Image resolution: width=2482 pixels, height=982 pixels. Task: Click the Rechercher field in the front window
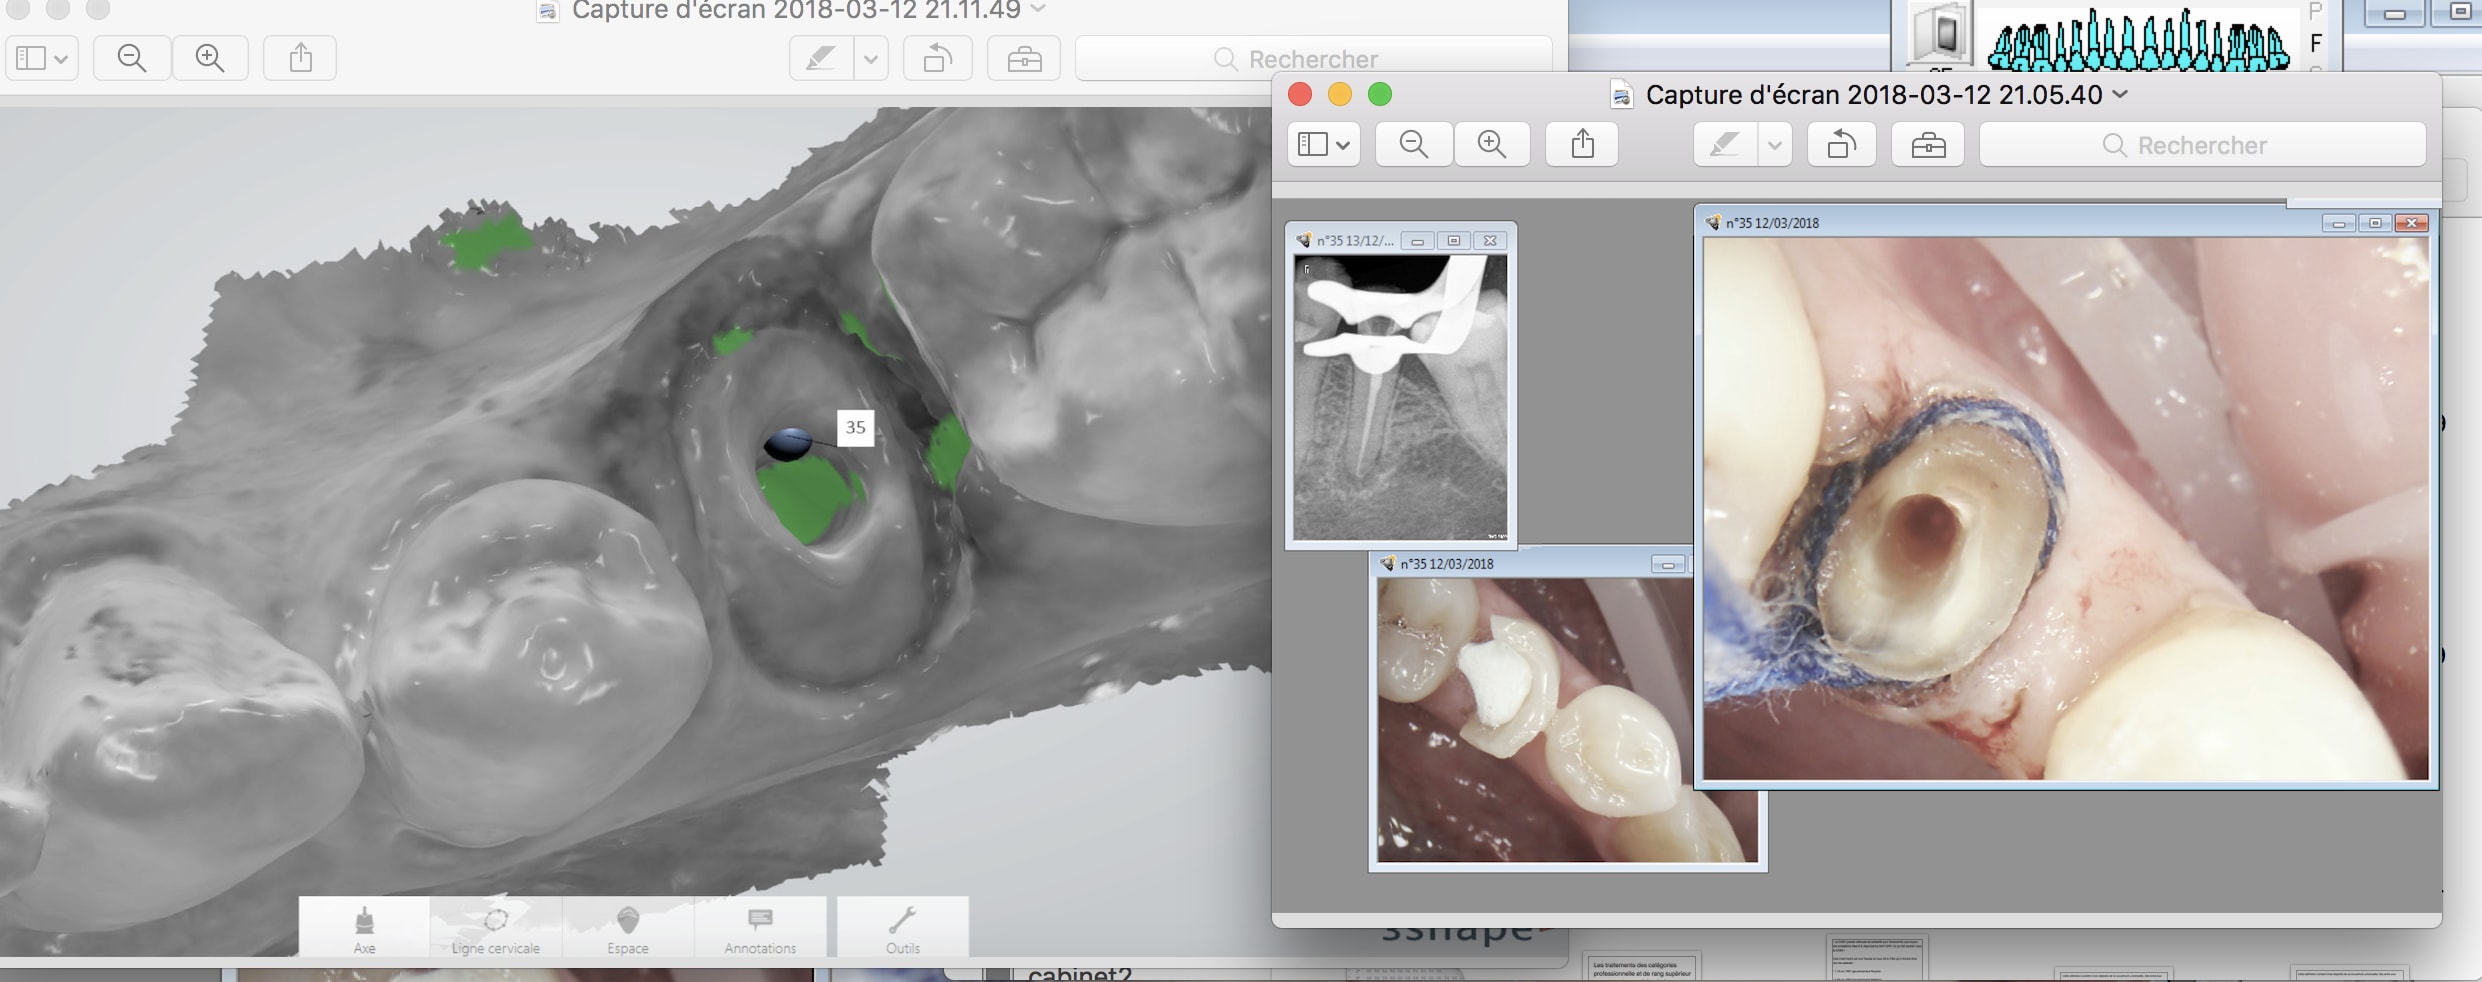(x=2203, y=145)
